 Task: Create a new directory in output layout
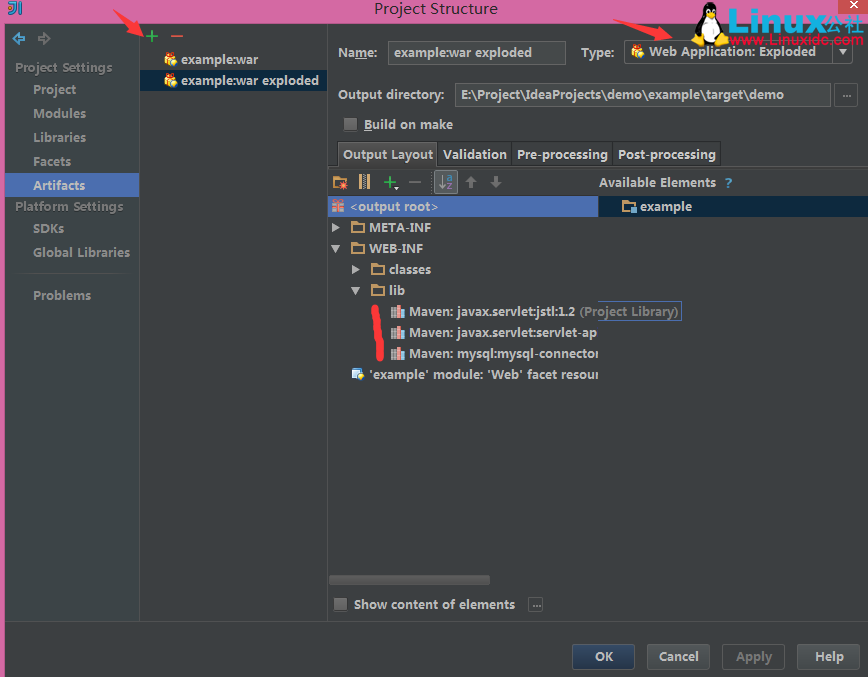click(x=339, y=182)
